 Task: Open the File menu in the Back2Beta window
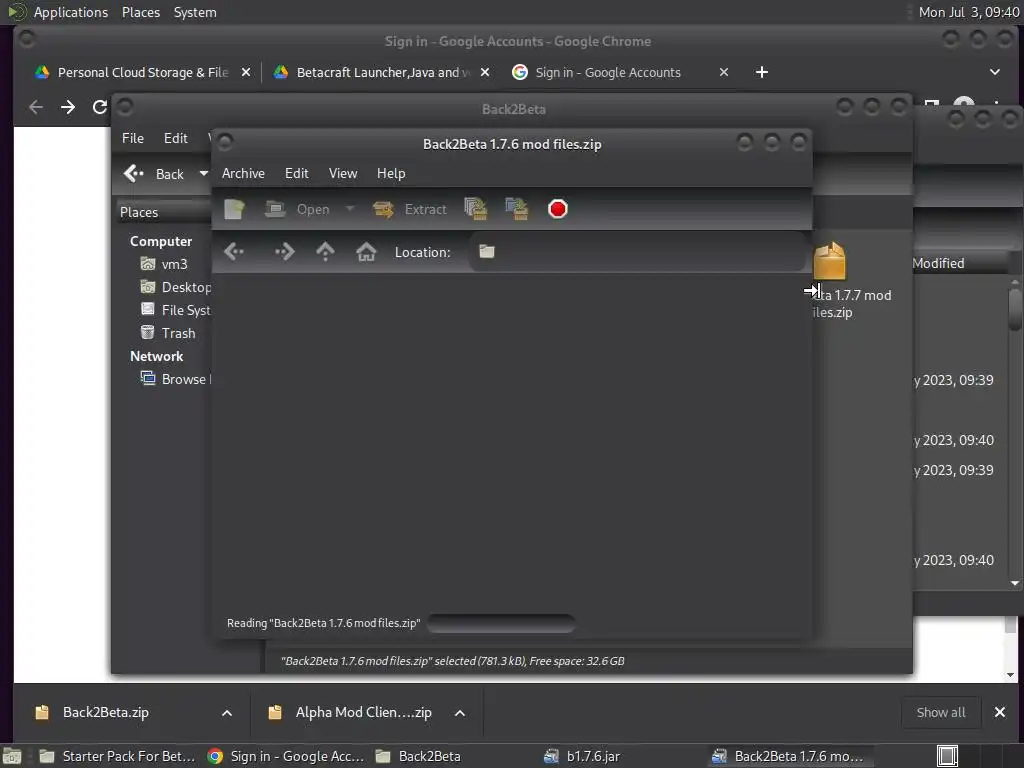click(x=133, y=138)
